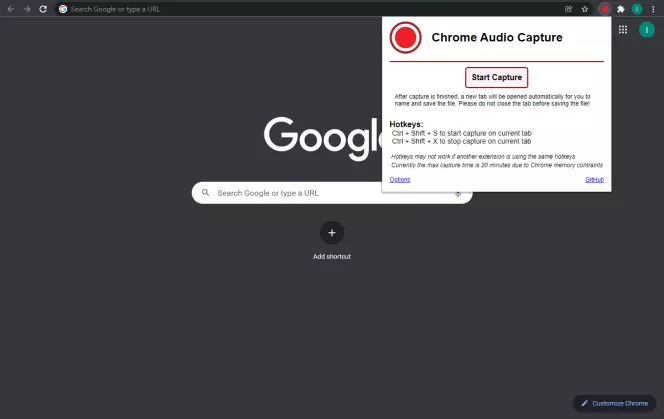Click the 'Hotkeys may not work' note
Screen dimensions: 664x419
(483, 156)
